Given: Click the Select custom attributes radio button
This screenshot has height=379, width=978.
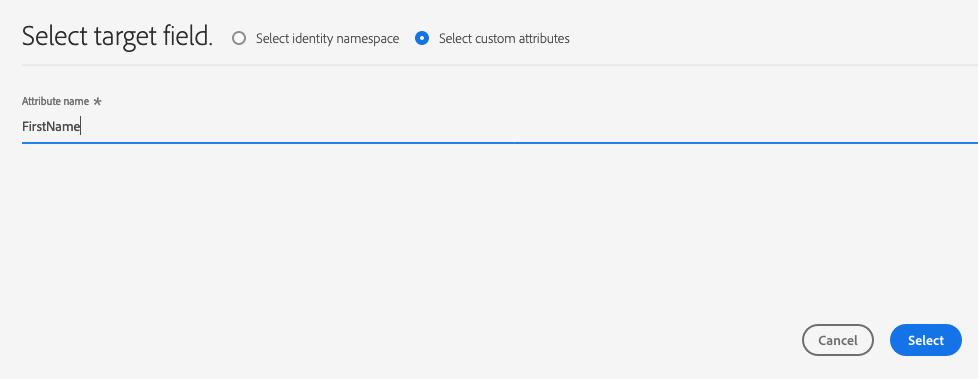Looking at the screenshot, I should tap(422, 39).
